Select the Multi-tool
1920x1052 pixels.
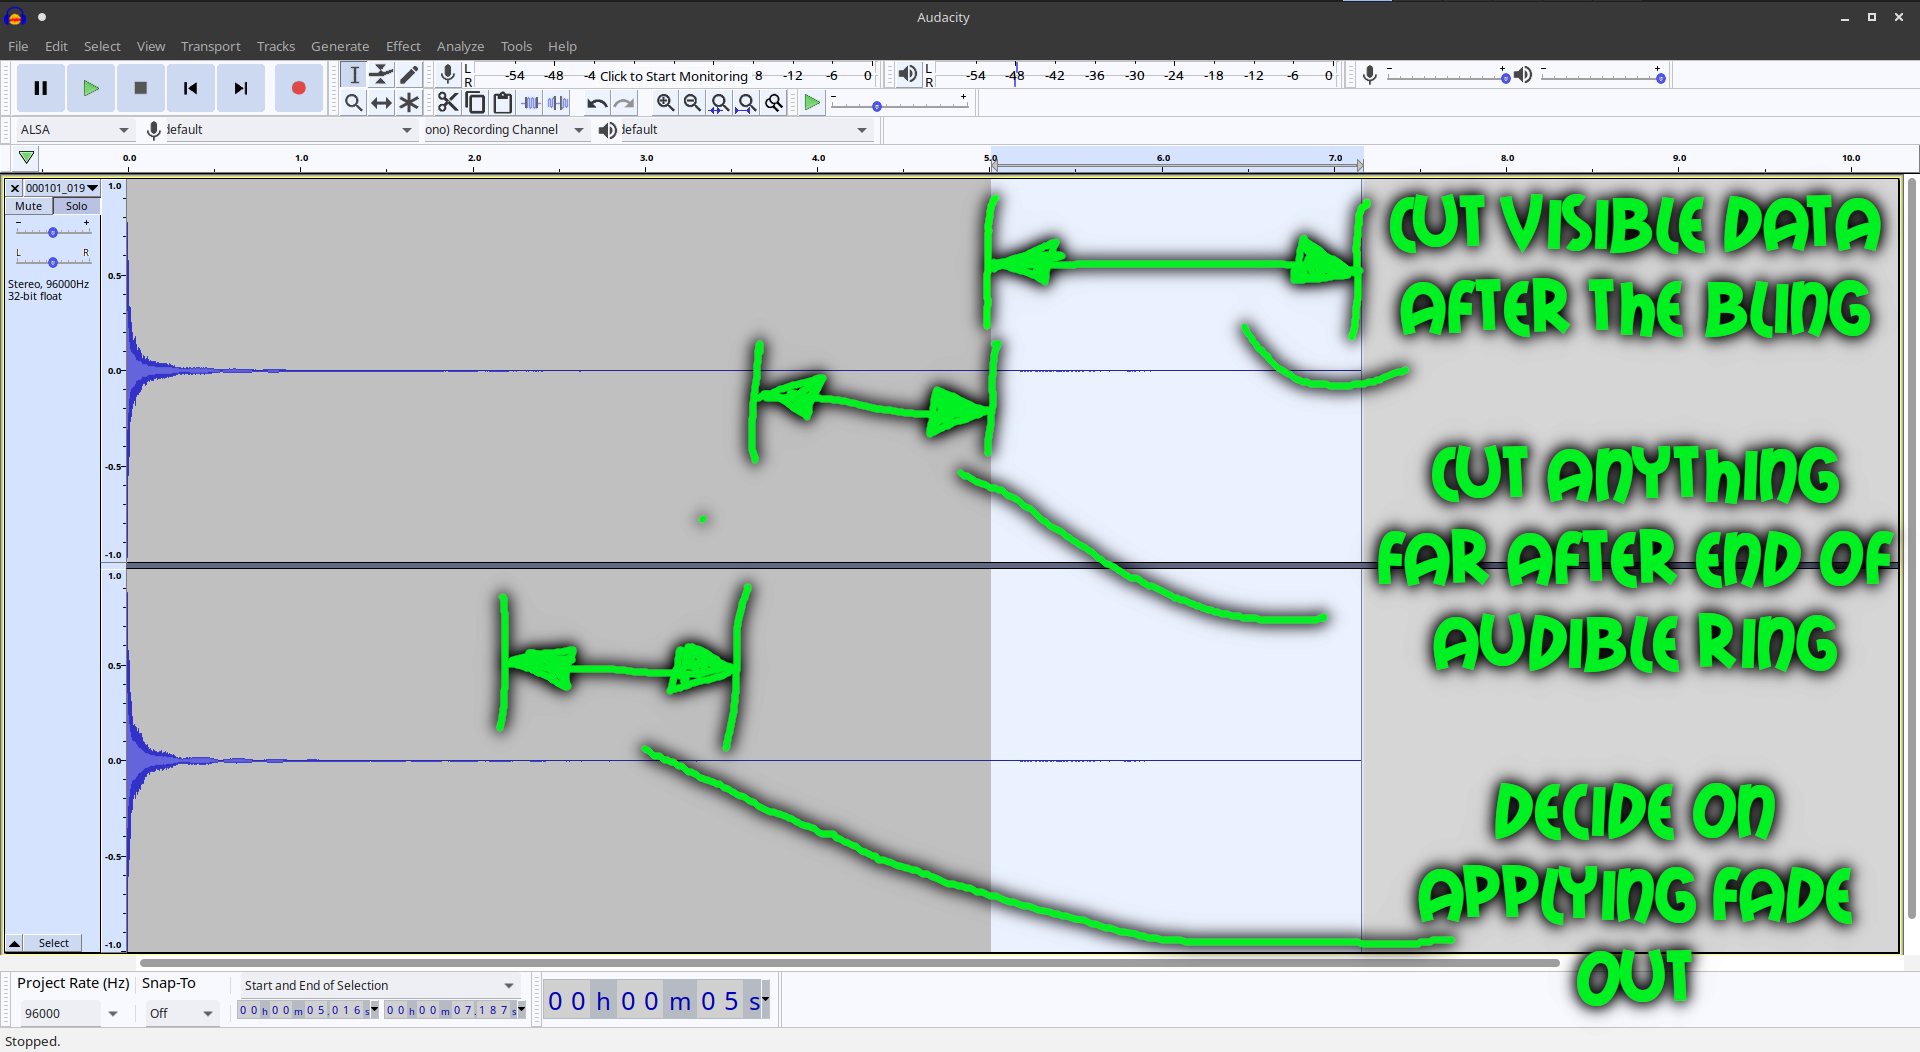[409, 101]
